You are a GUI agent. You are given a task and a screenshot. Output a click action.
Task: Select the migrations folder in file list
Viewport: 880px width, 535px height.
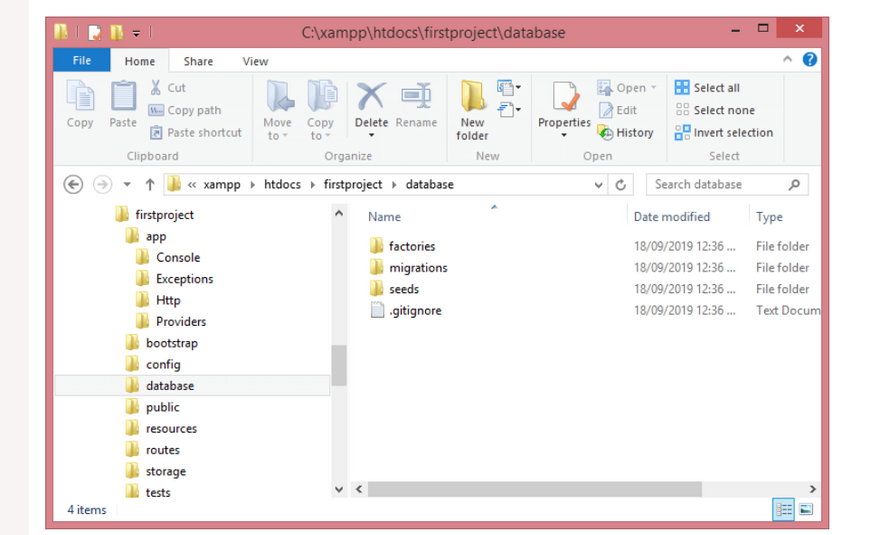[x=418, y=268]
